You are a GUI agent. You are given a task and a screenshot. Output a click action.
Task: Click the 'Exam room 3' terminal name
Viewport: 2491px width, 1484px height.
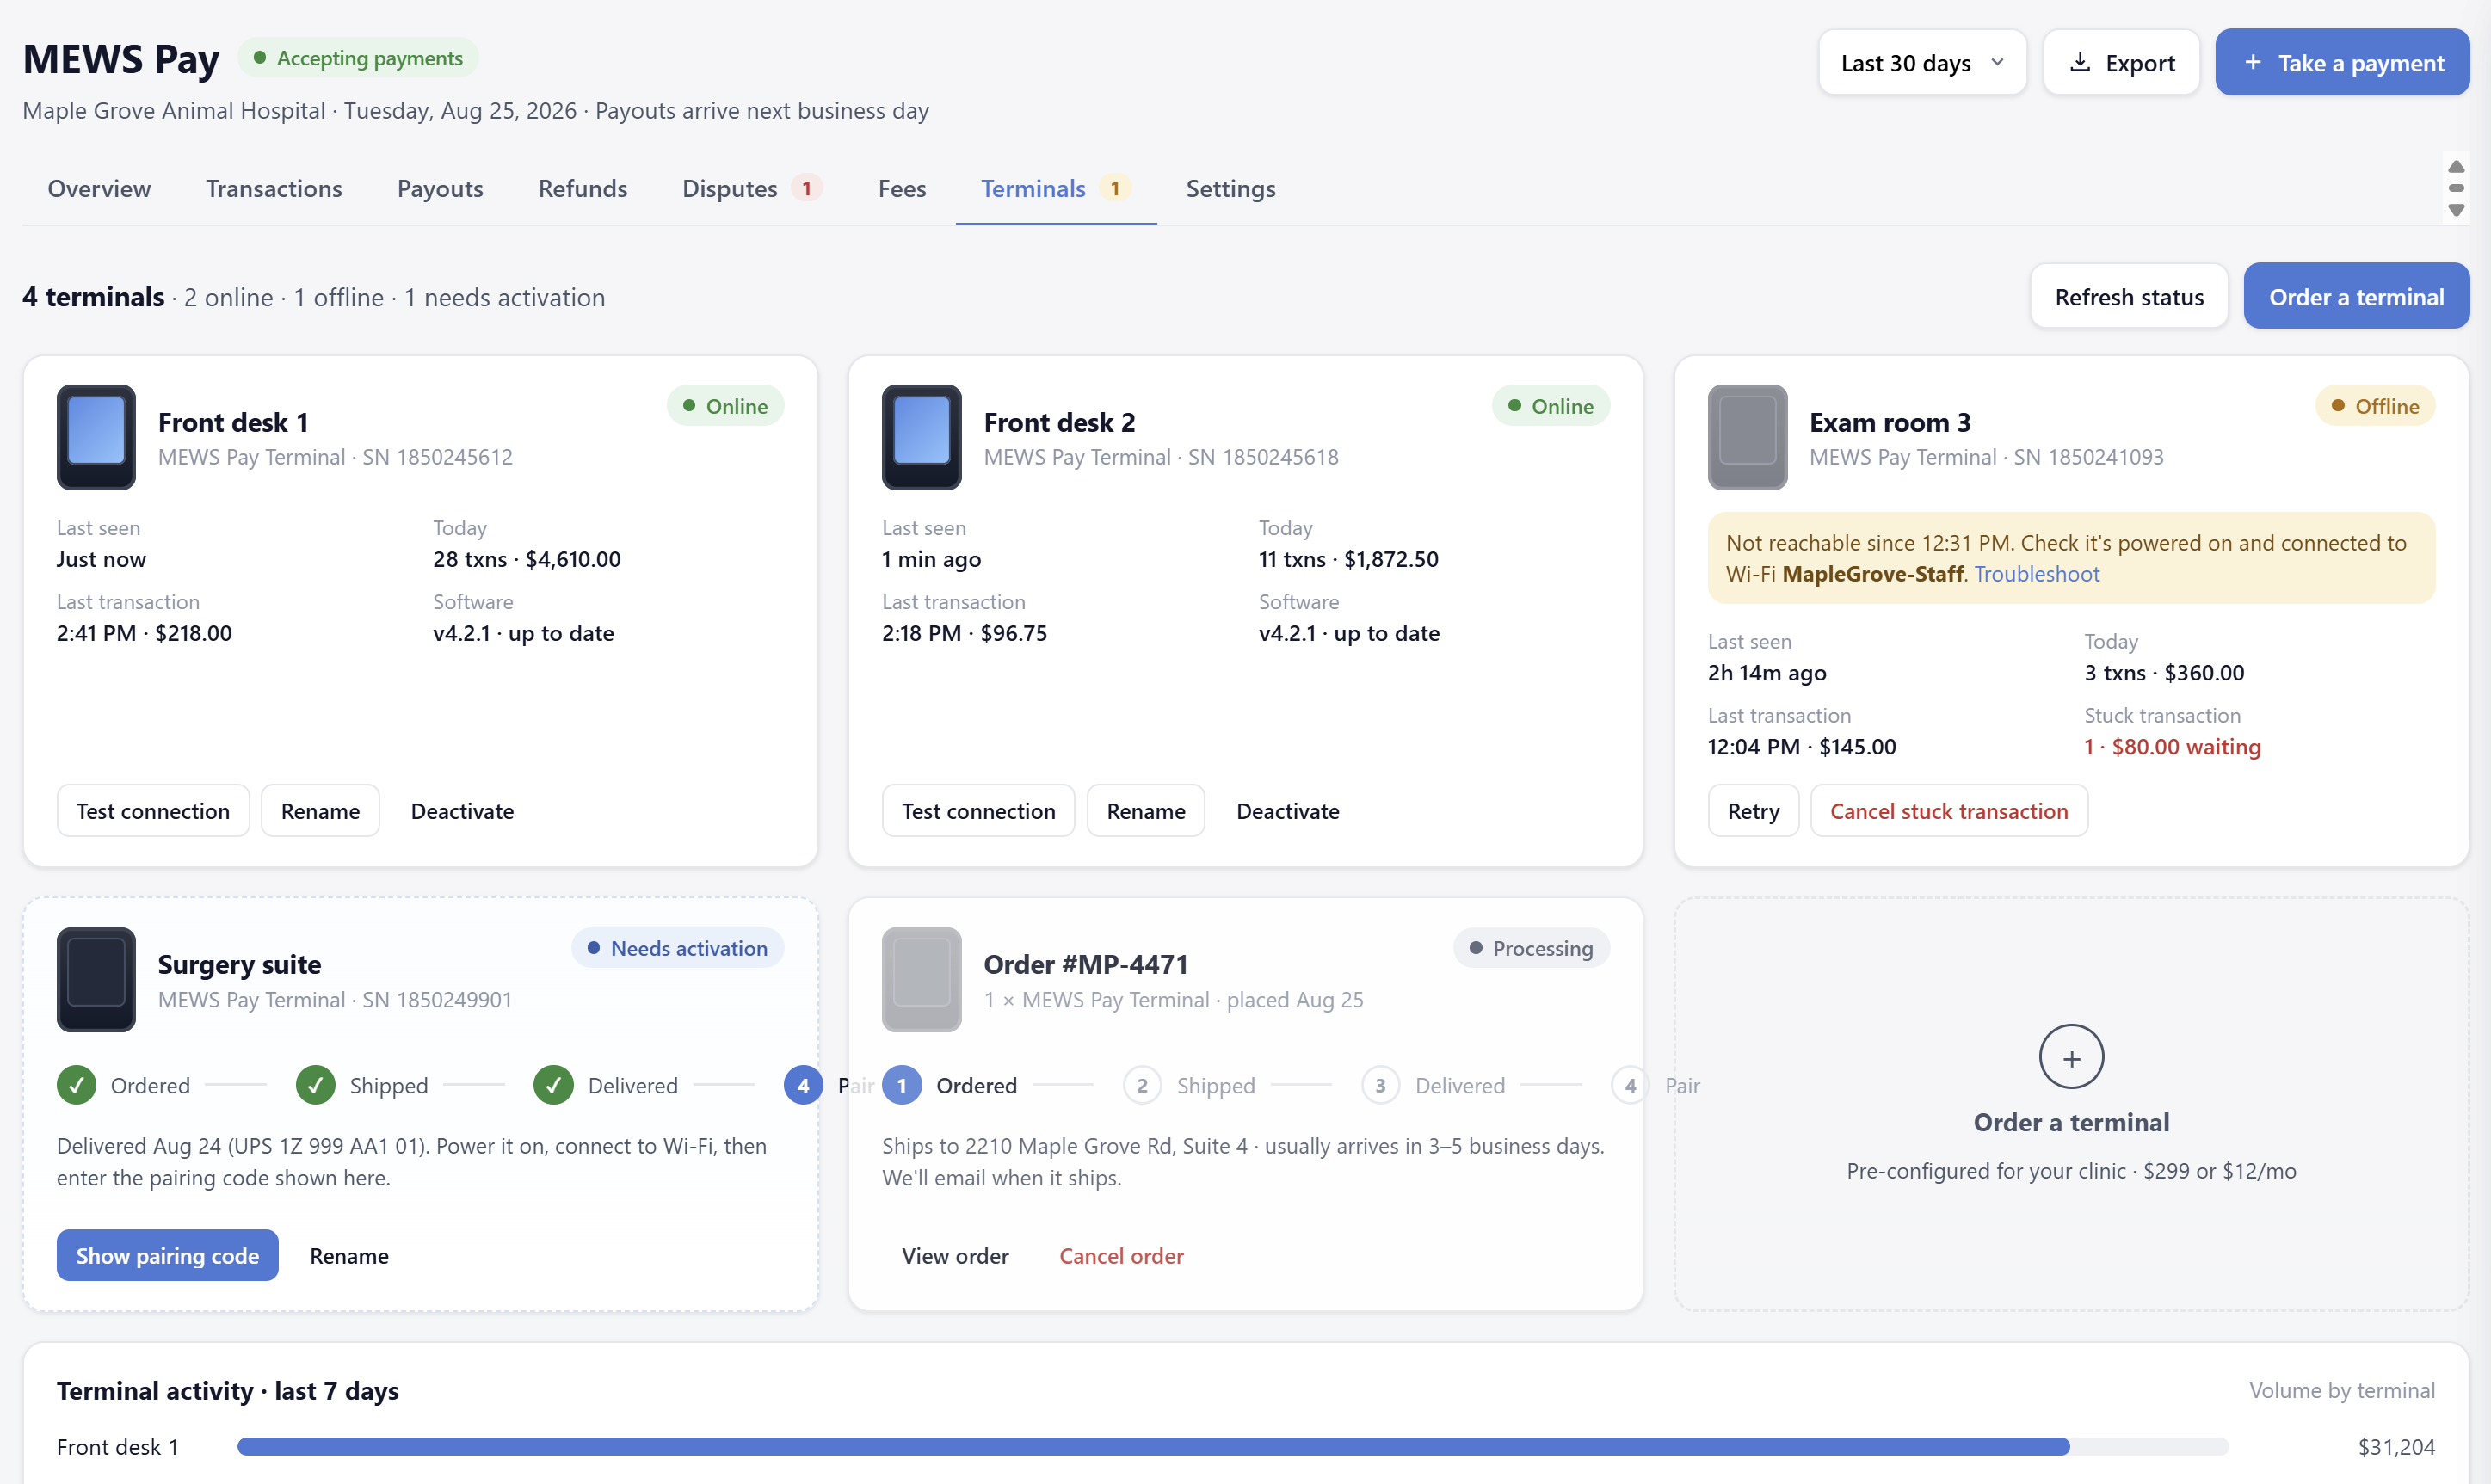(x=1889, y=422)
